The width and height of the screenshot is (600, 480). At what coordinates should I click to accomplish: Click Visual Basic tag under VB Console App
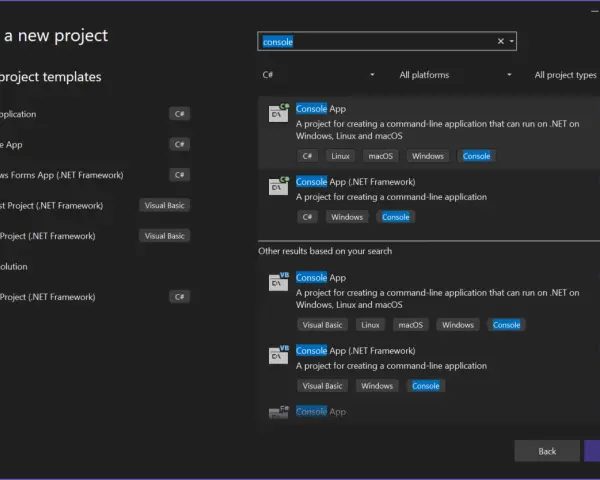click(x=322, y=325)
